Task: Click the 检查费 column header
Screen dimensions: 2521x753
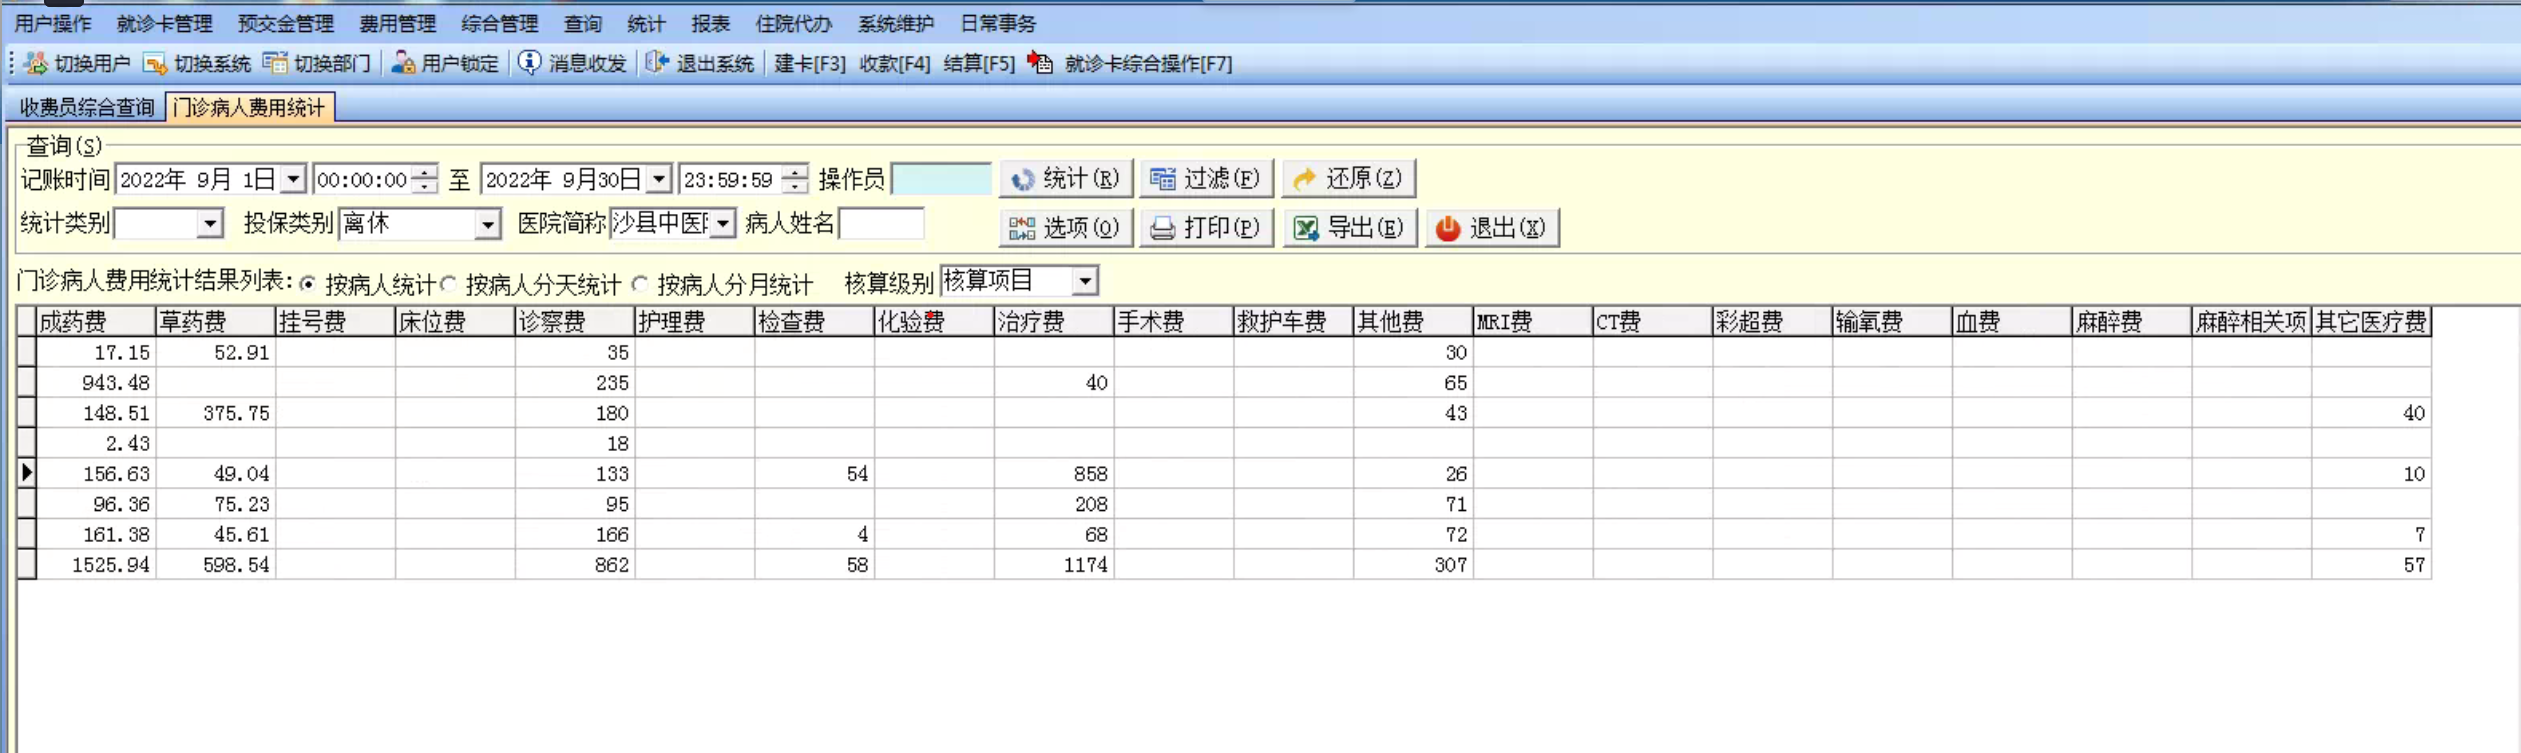Action: [x=814, y=322]
